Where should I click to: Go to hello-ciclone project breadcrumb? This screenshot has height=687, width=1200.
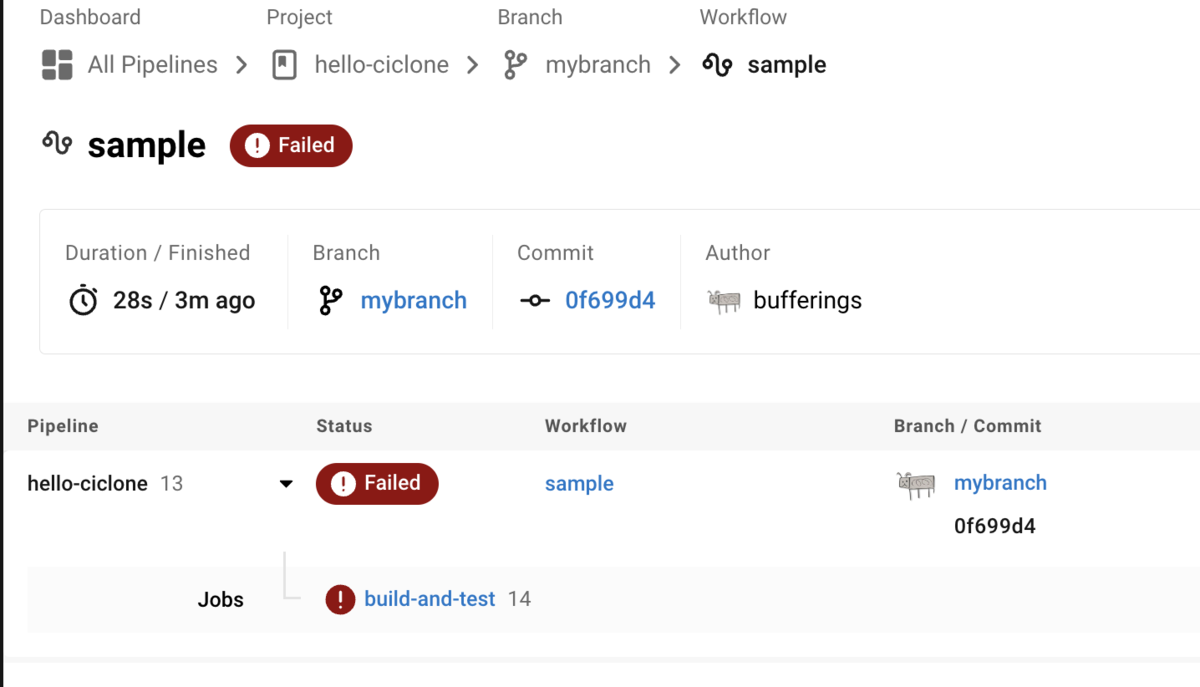click(381, 65)
